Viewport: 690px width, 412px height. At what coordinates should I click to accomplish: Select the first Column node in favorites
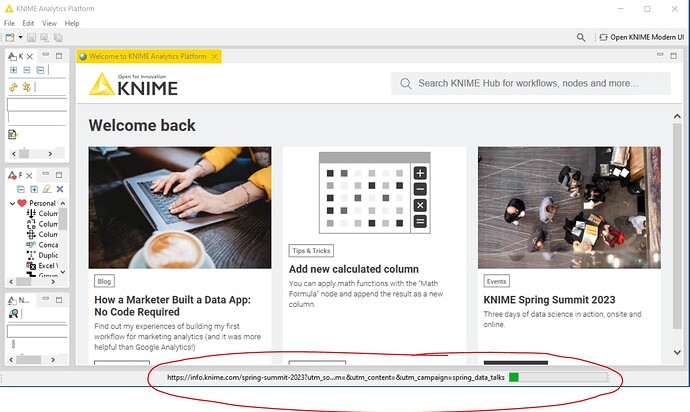tap(42, 213)
